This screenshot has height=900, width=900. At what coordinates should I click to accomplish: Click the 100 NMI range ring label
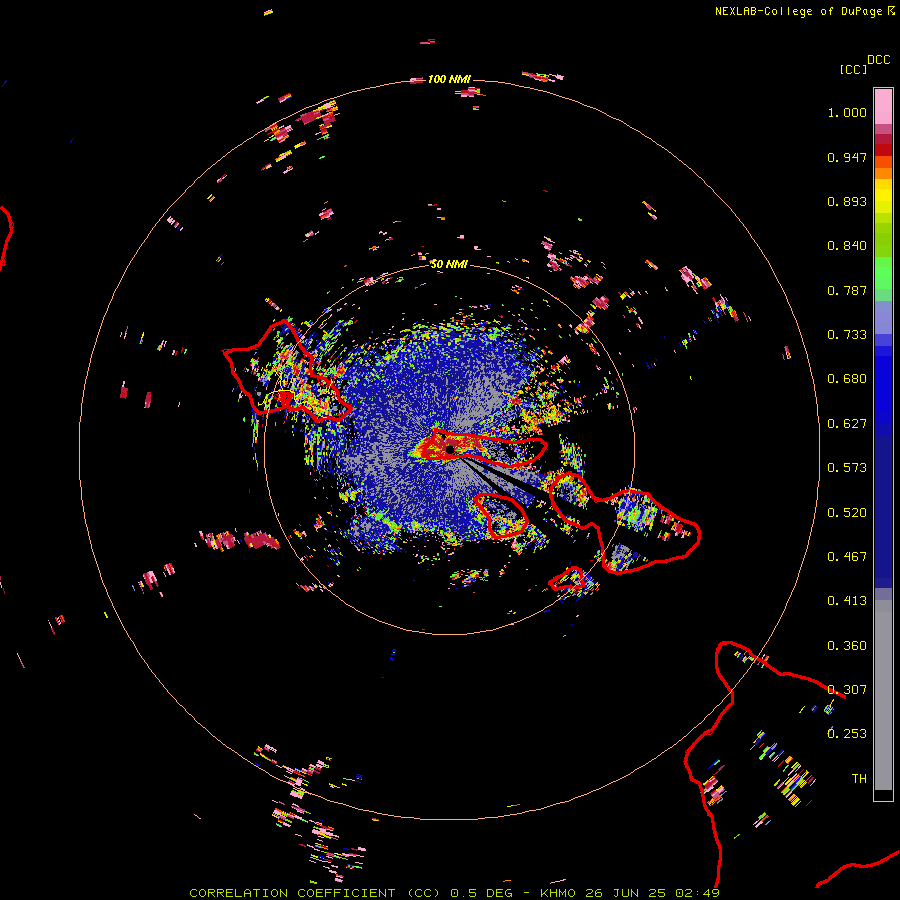click(449, 79)
